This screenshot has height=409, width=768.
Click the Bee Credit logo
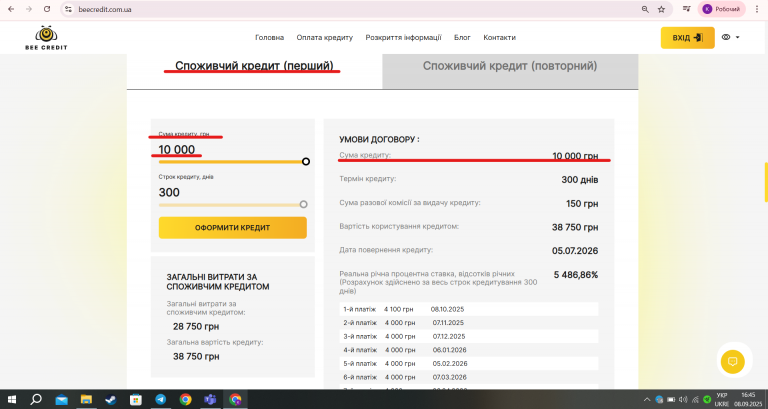click(x=46, y=38)
